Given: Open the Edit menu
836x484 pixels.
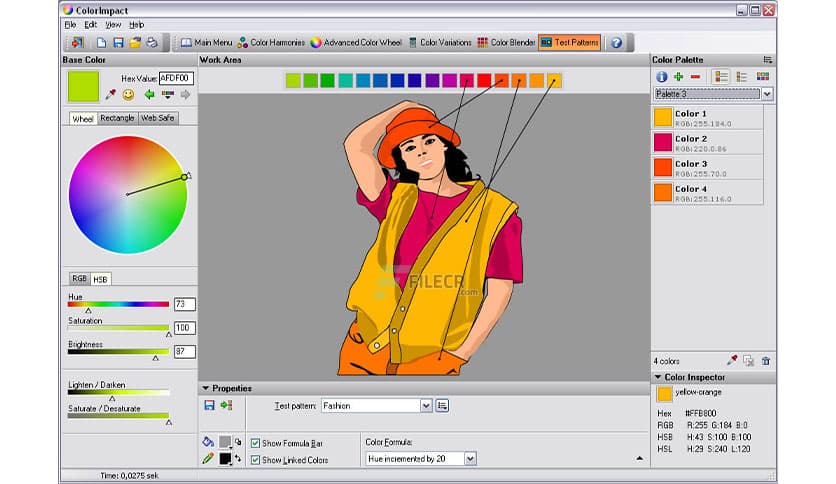Looking at the screenshot, I should coord(91,24).
